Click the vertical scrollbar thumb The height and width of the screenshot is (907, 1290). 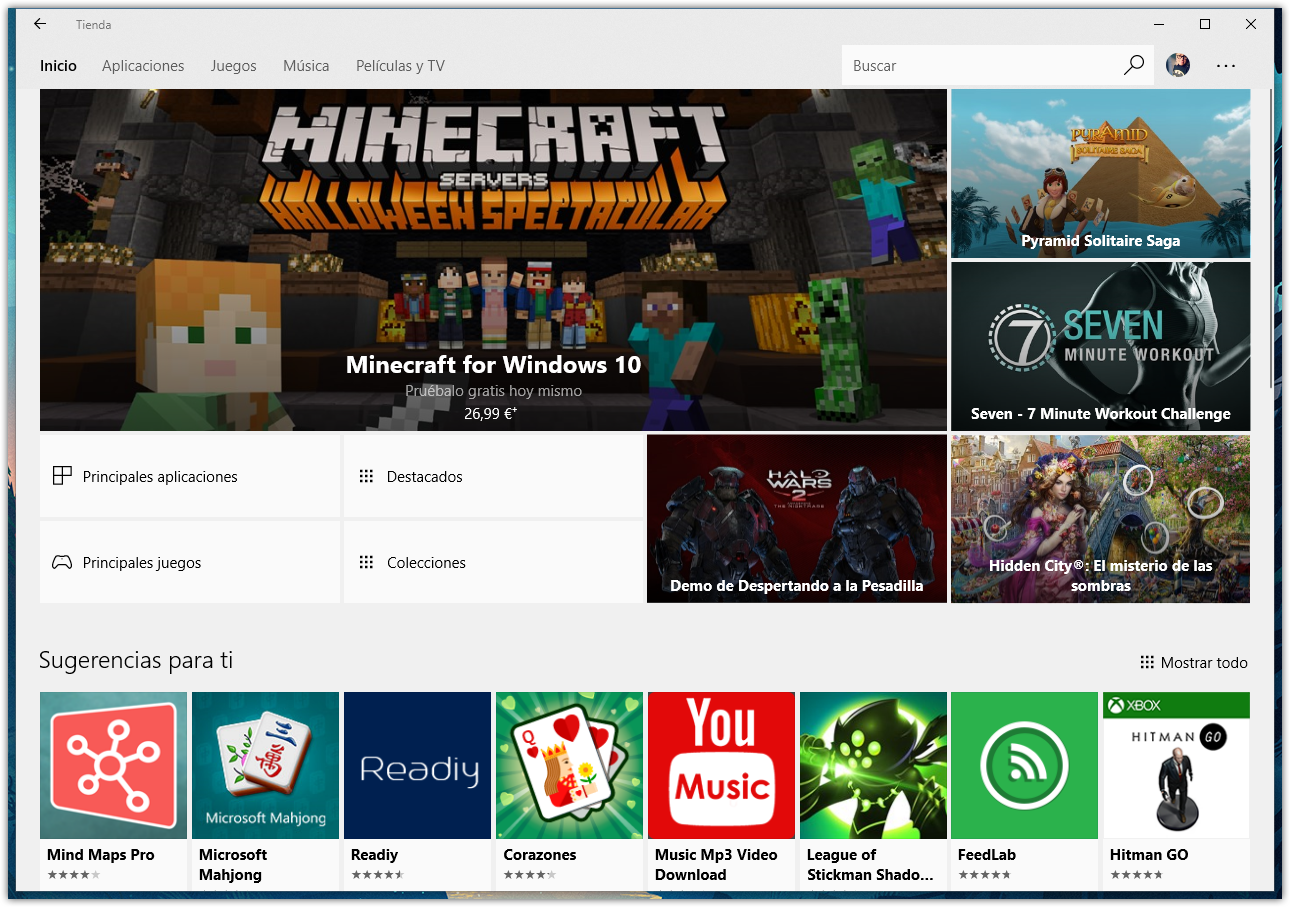click(x=1271, y=238)
